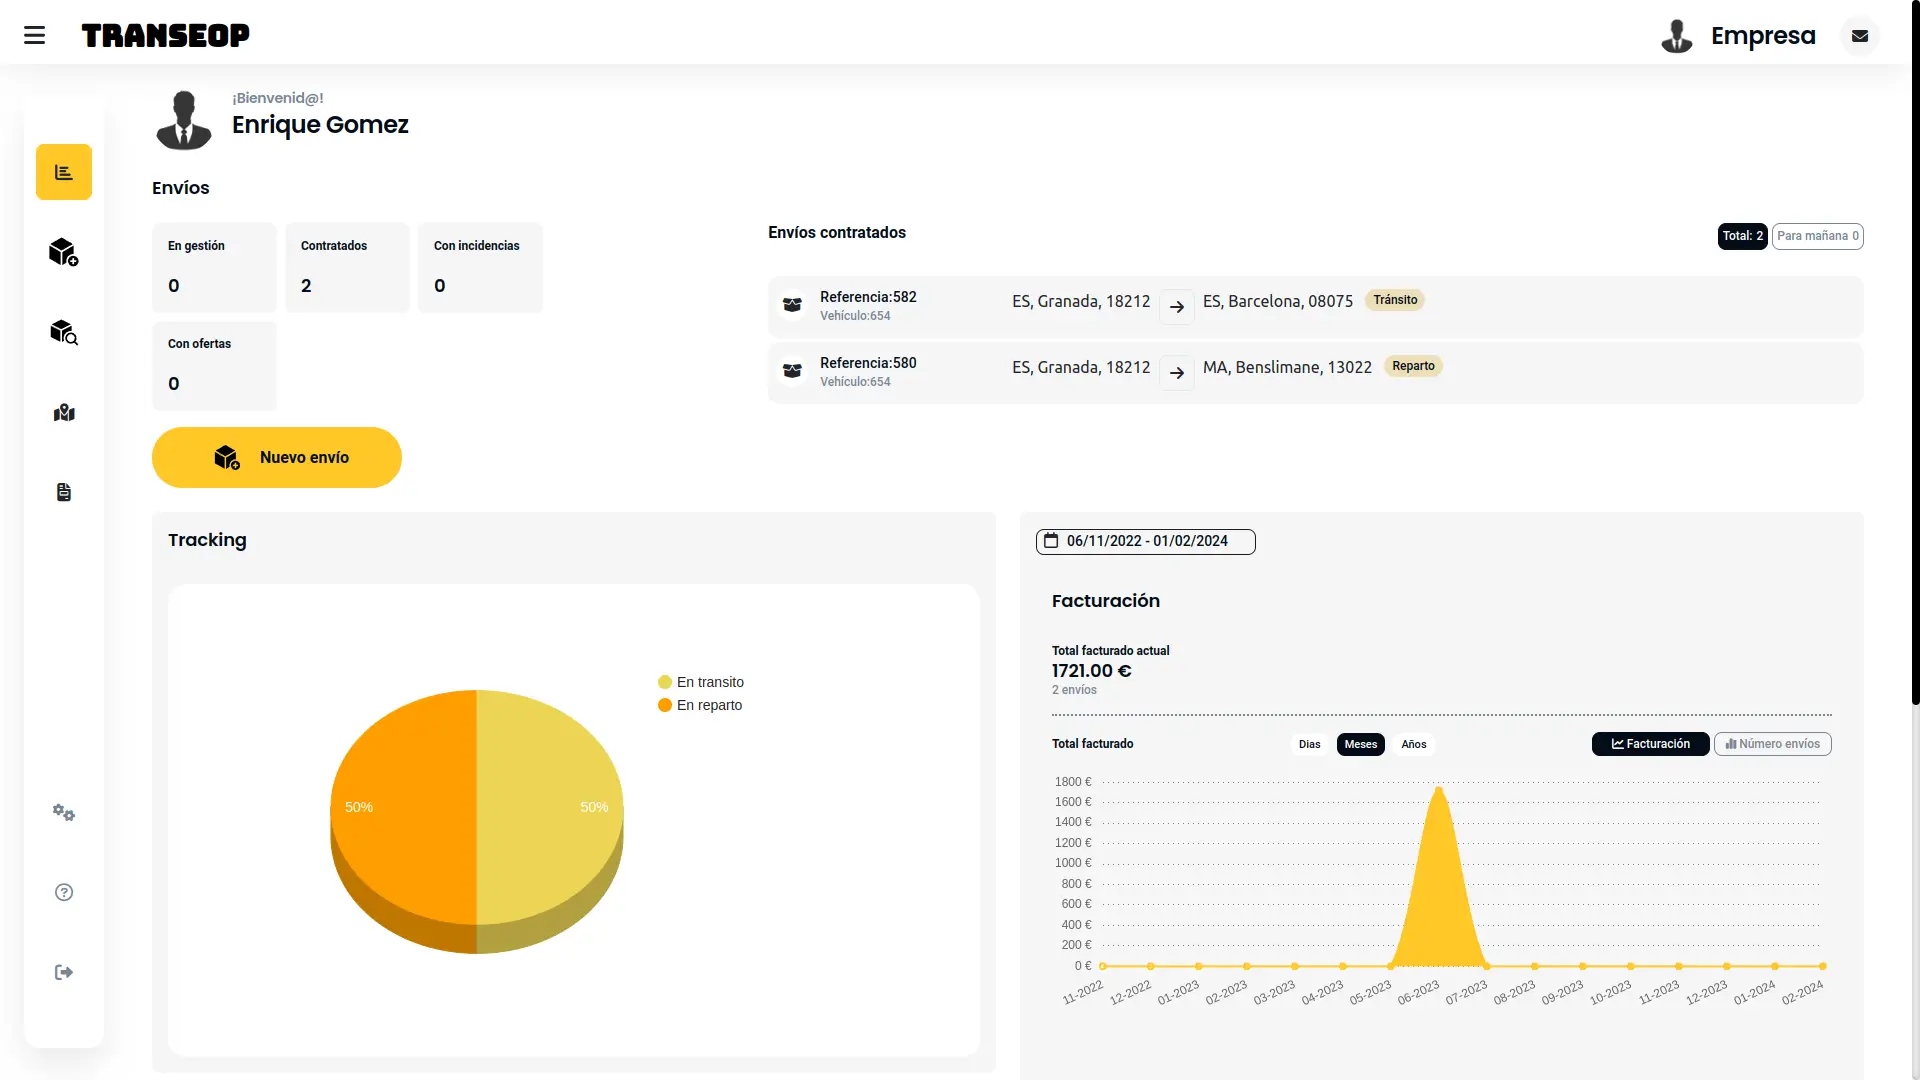Select the Dias period tab
Screen dimensions: 1920x1080
1309,744
